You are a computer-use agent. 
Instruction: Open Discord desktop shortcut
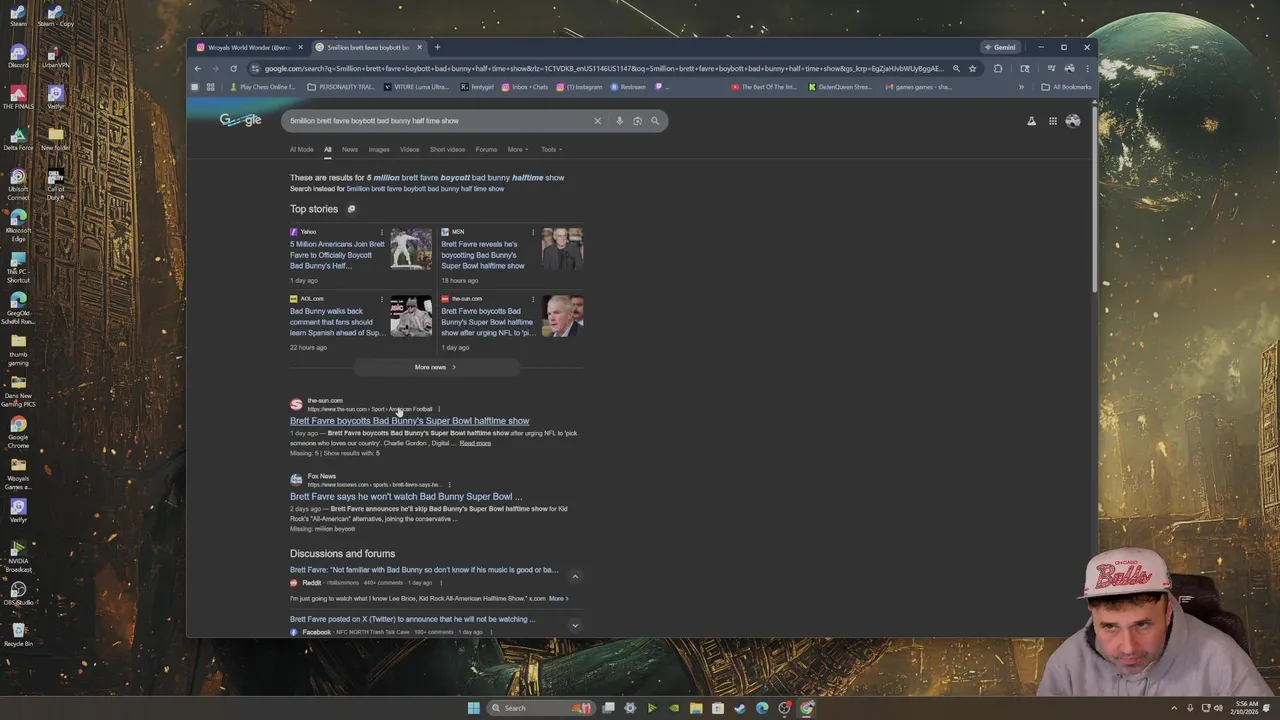[x=18, y=56]
